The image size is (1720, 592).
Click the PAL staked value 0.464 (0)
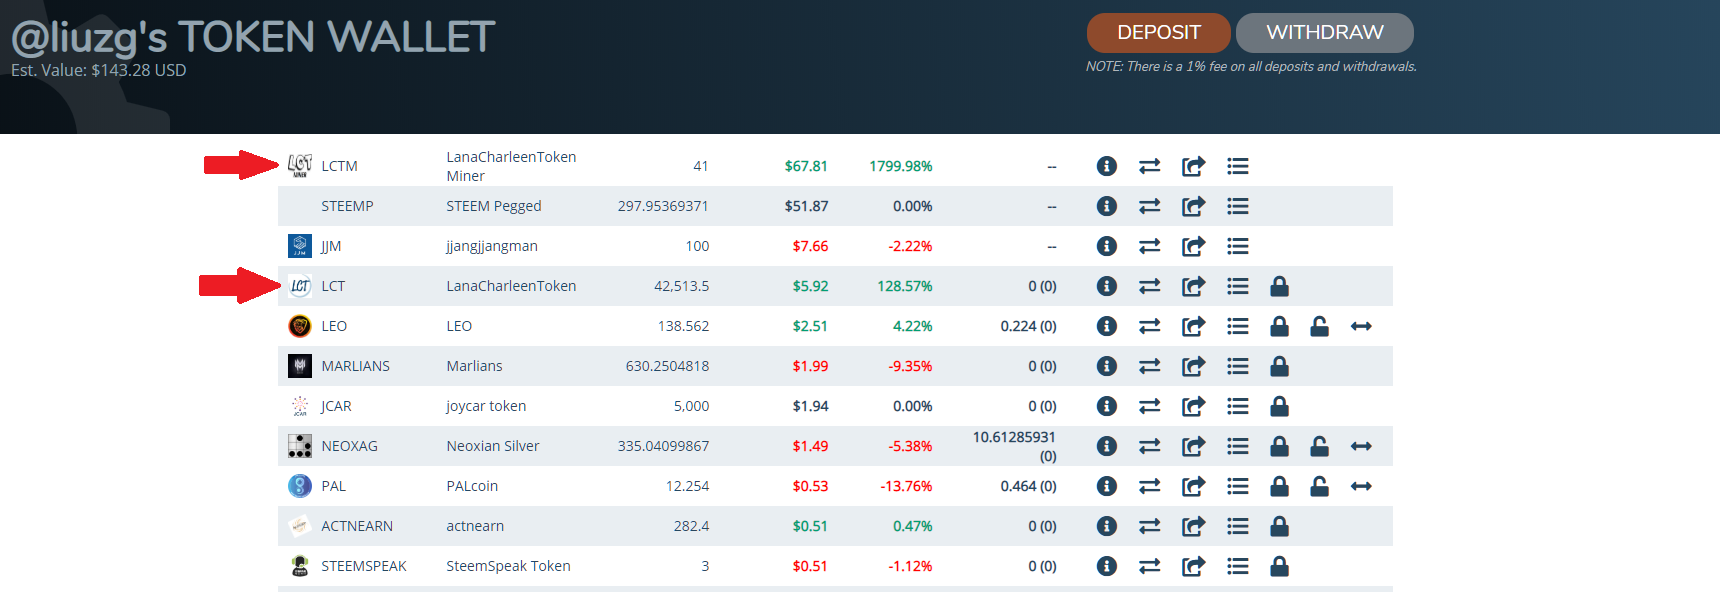[x=1028, y=486]
